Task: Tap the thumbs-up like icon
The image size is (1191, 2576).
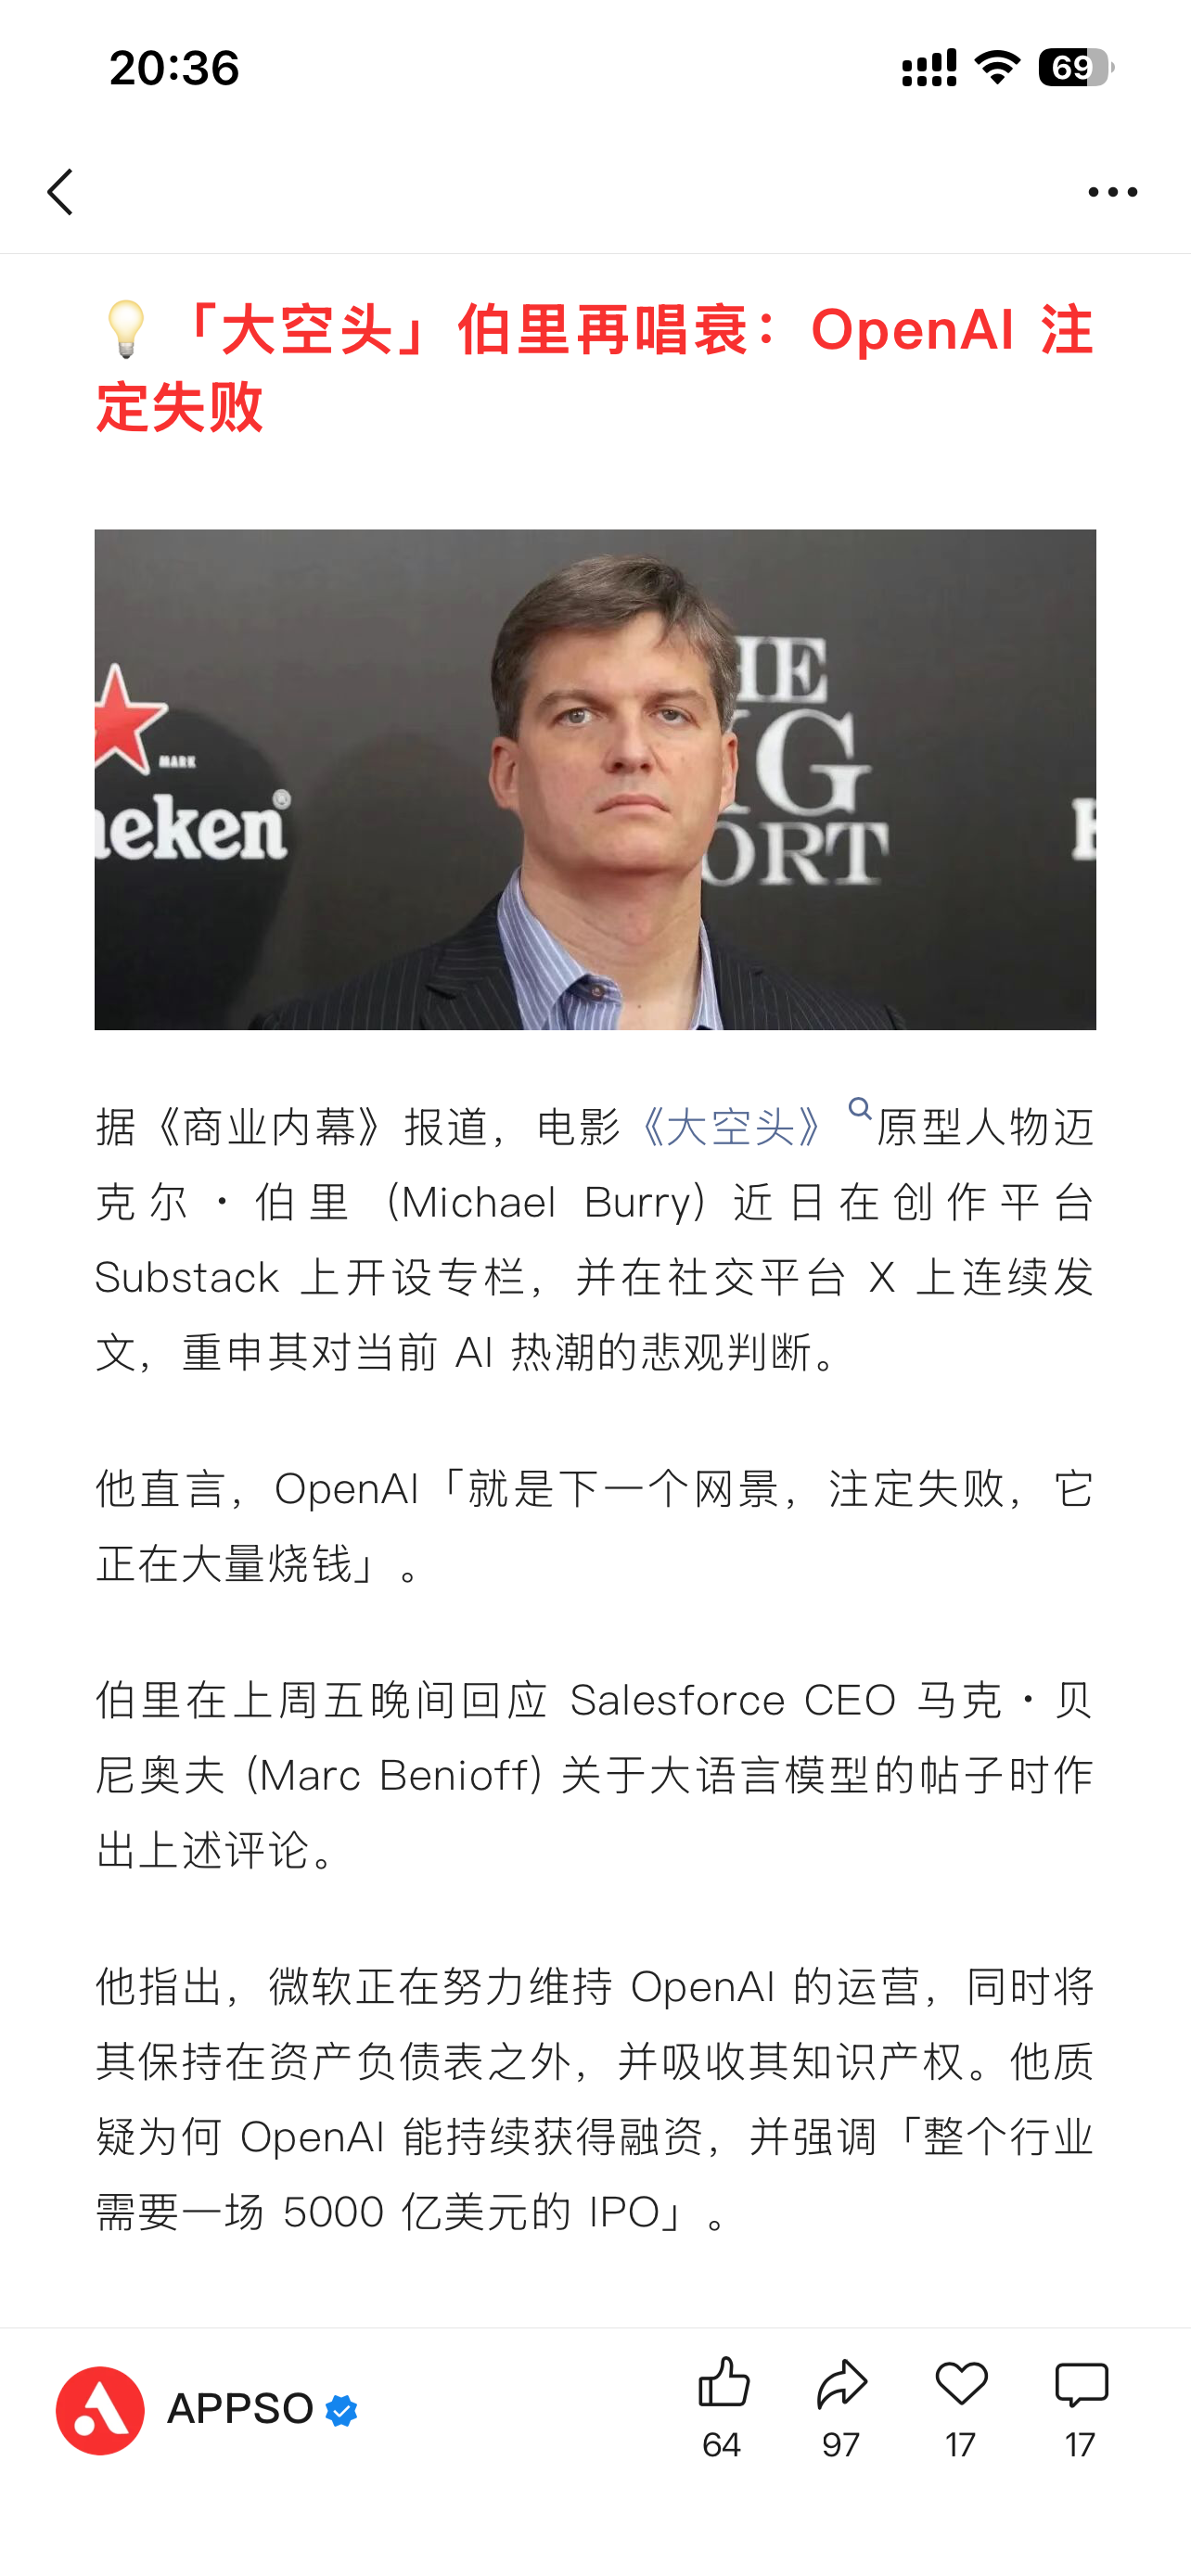Action: (x=723, y=2382)
